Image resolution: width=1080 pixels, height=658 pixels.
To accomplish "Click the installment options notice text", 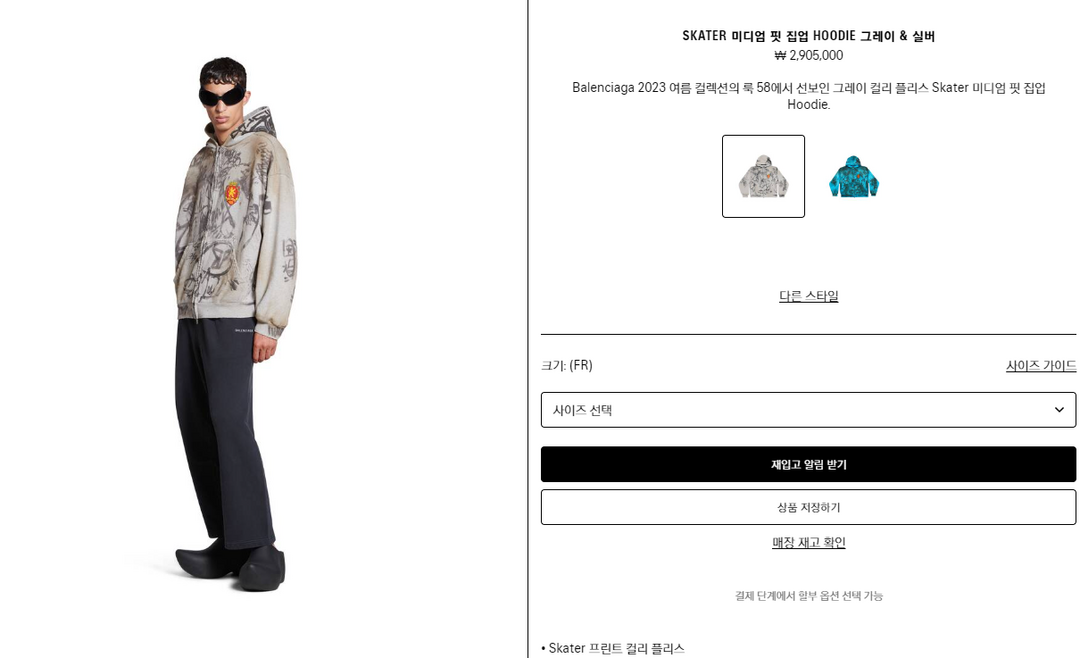I will click(x=809, y=596).
